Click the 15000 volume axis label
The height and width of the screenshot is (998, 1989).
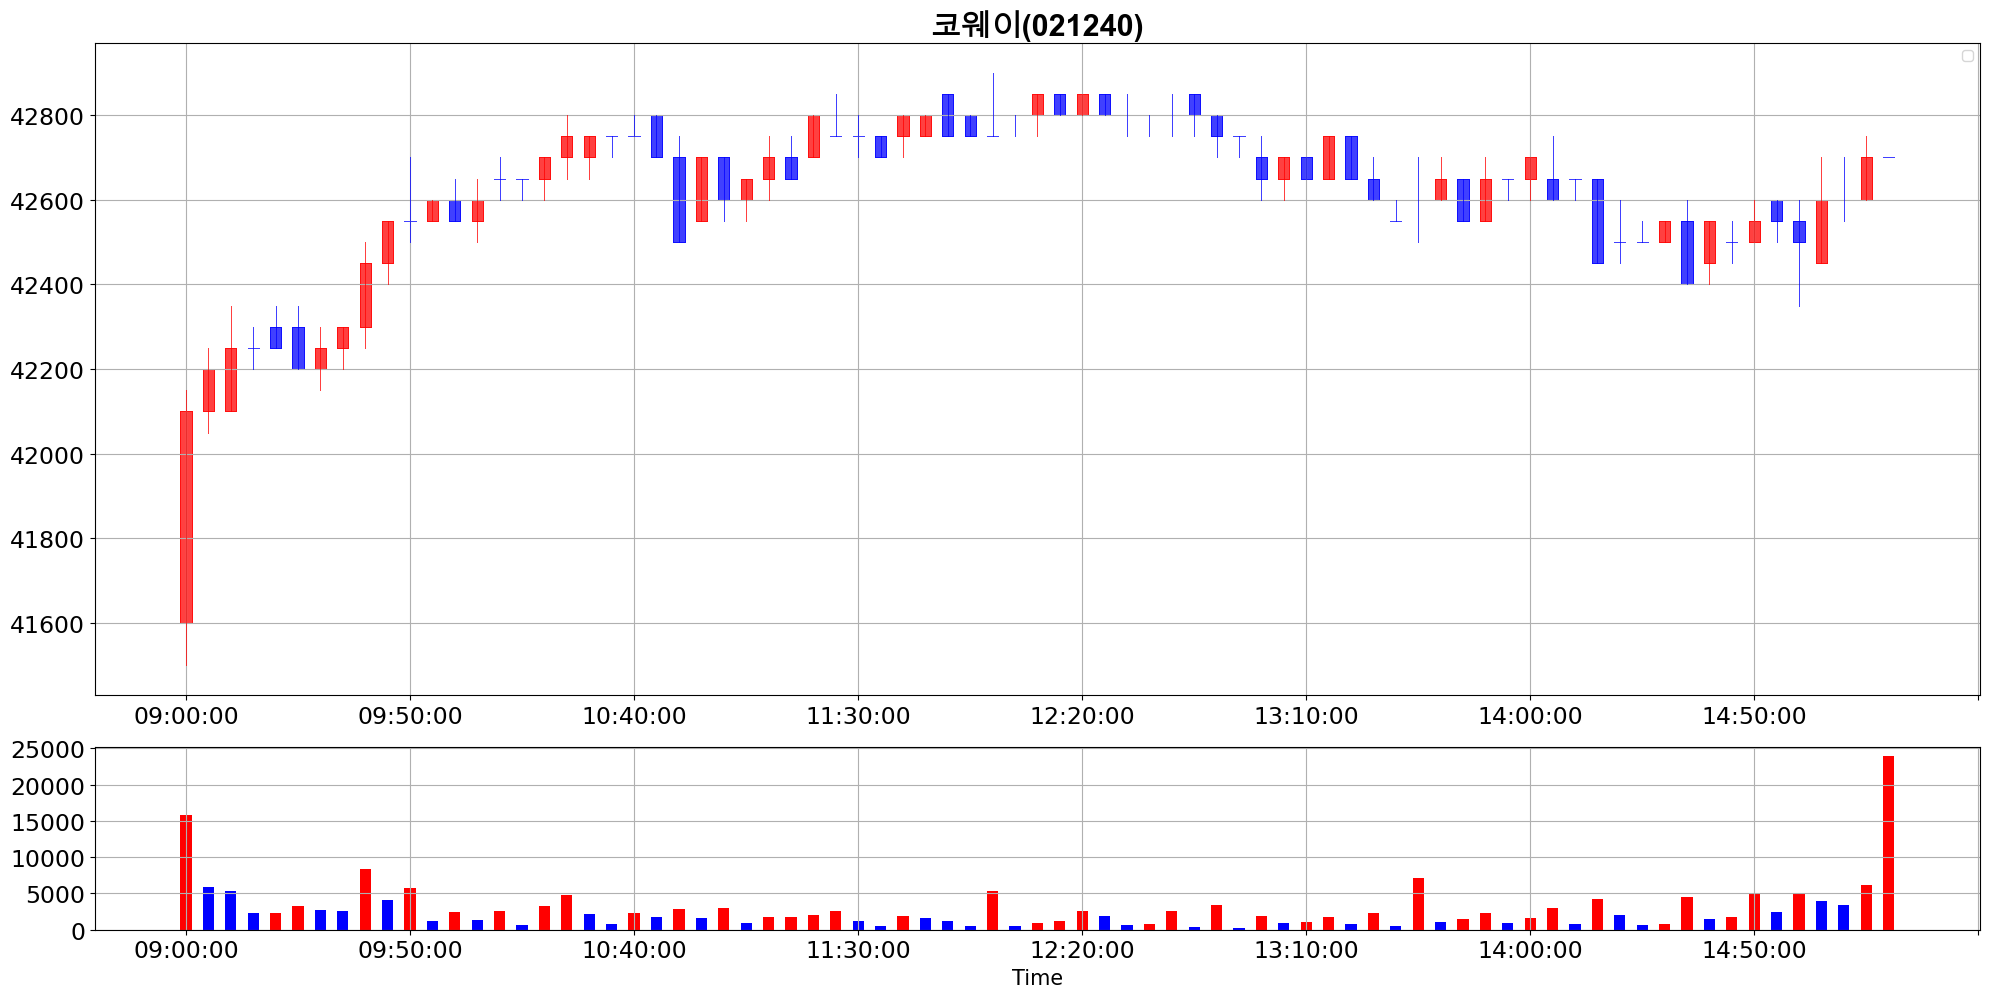(x=47, y=823)
